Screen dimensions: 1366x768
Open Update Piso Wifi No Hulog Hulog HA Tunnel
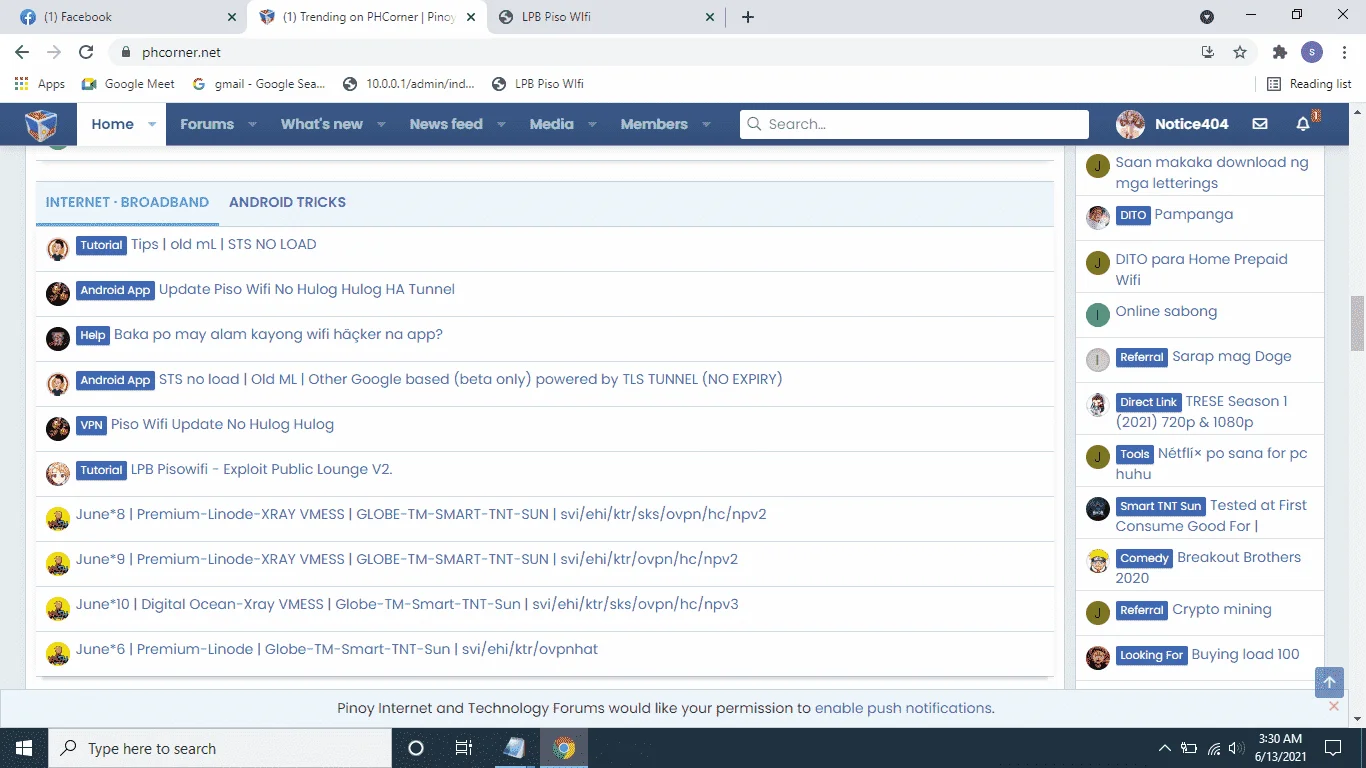point(307,289)
